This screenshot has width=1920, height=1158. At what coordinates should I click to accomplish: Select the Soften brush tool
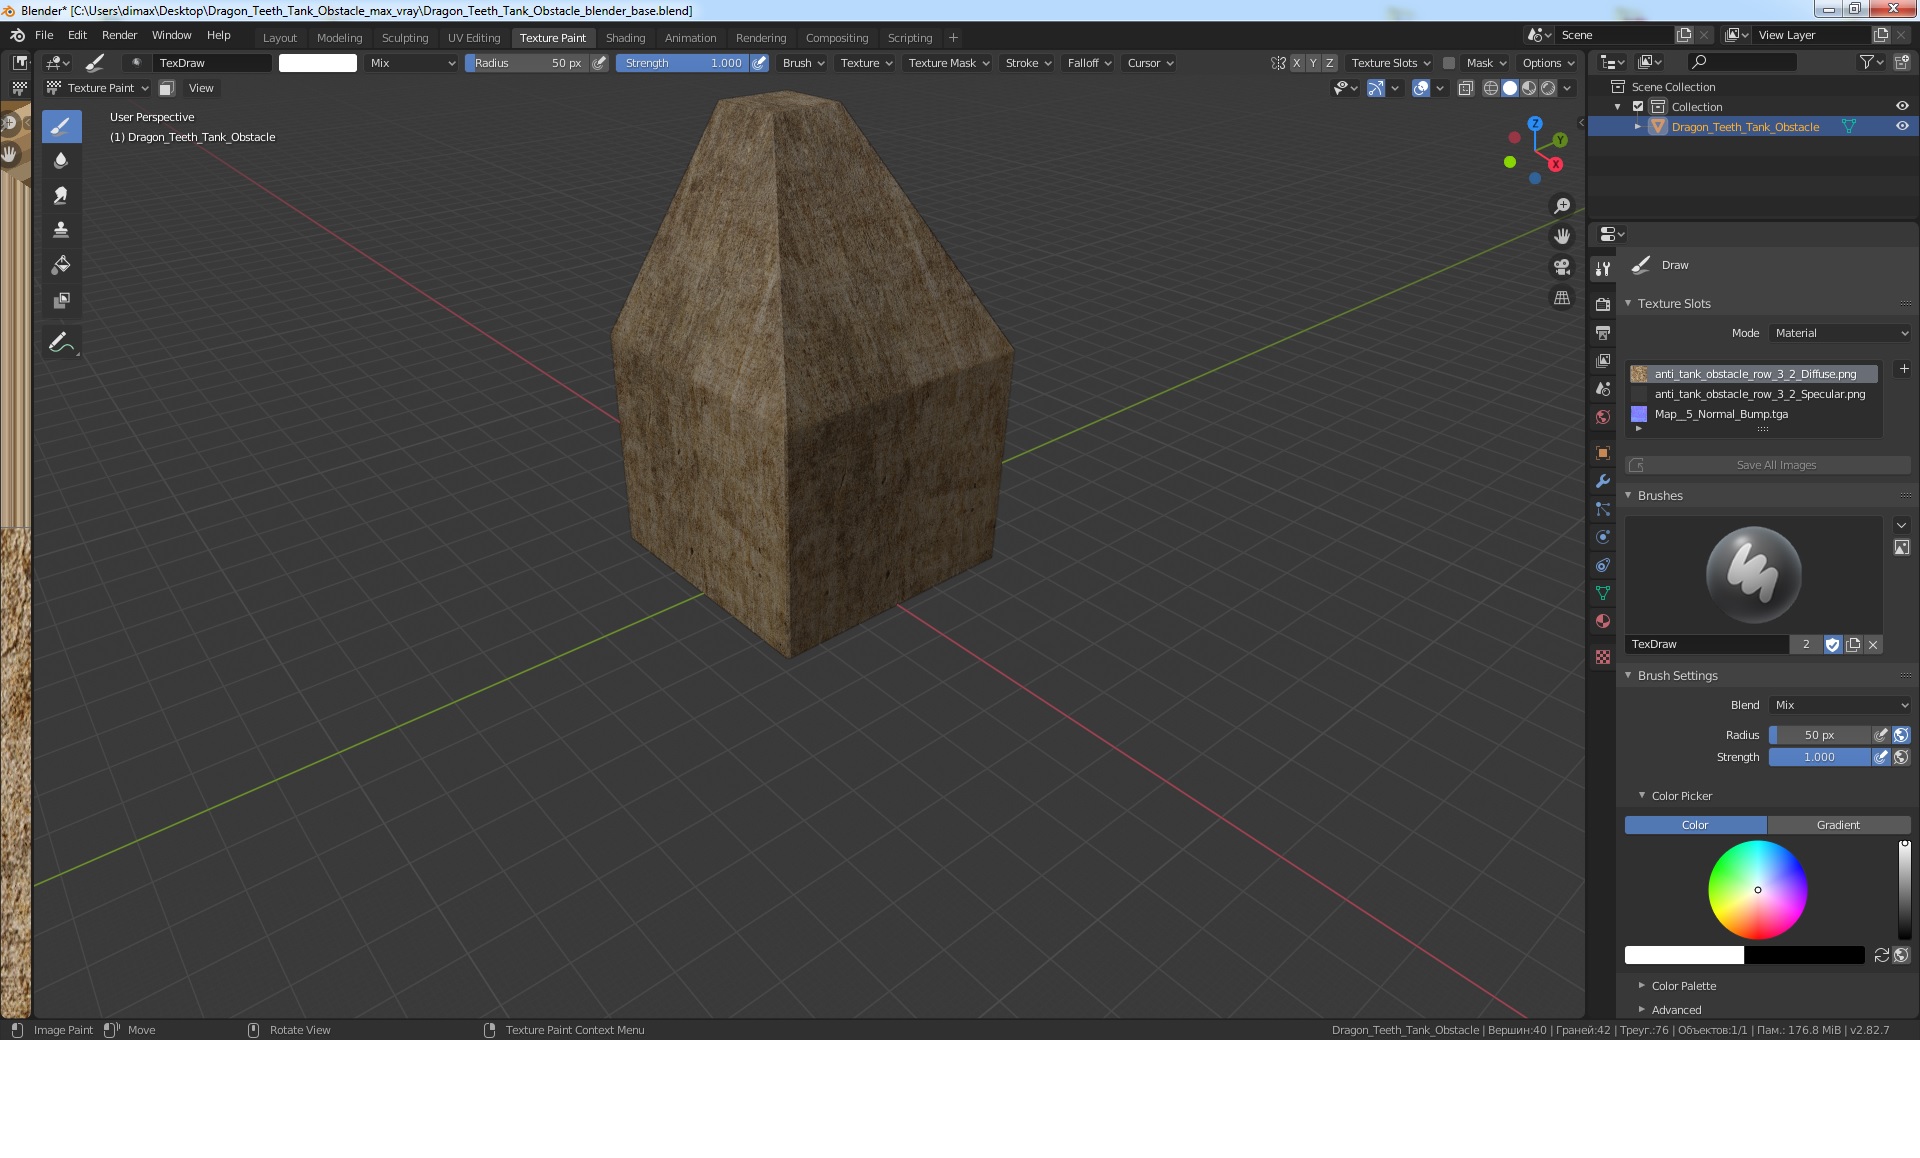click(61, 160)
